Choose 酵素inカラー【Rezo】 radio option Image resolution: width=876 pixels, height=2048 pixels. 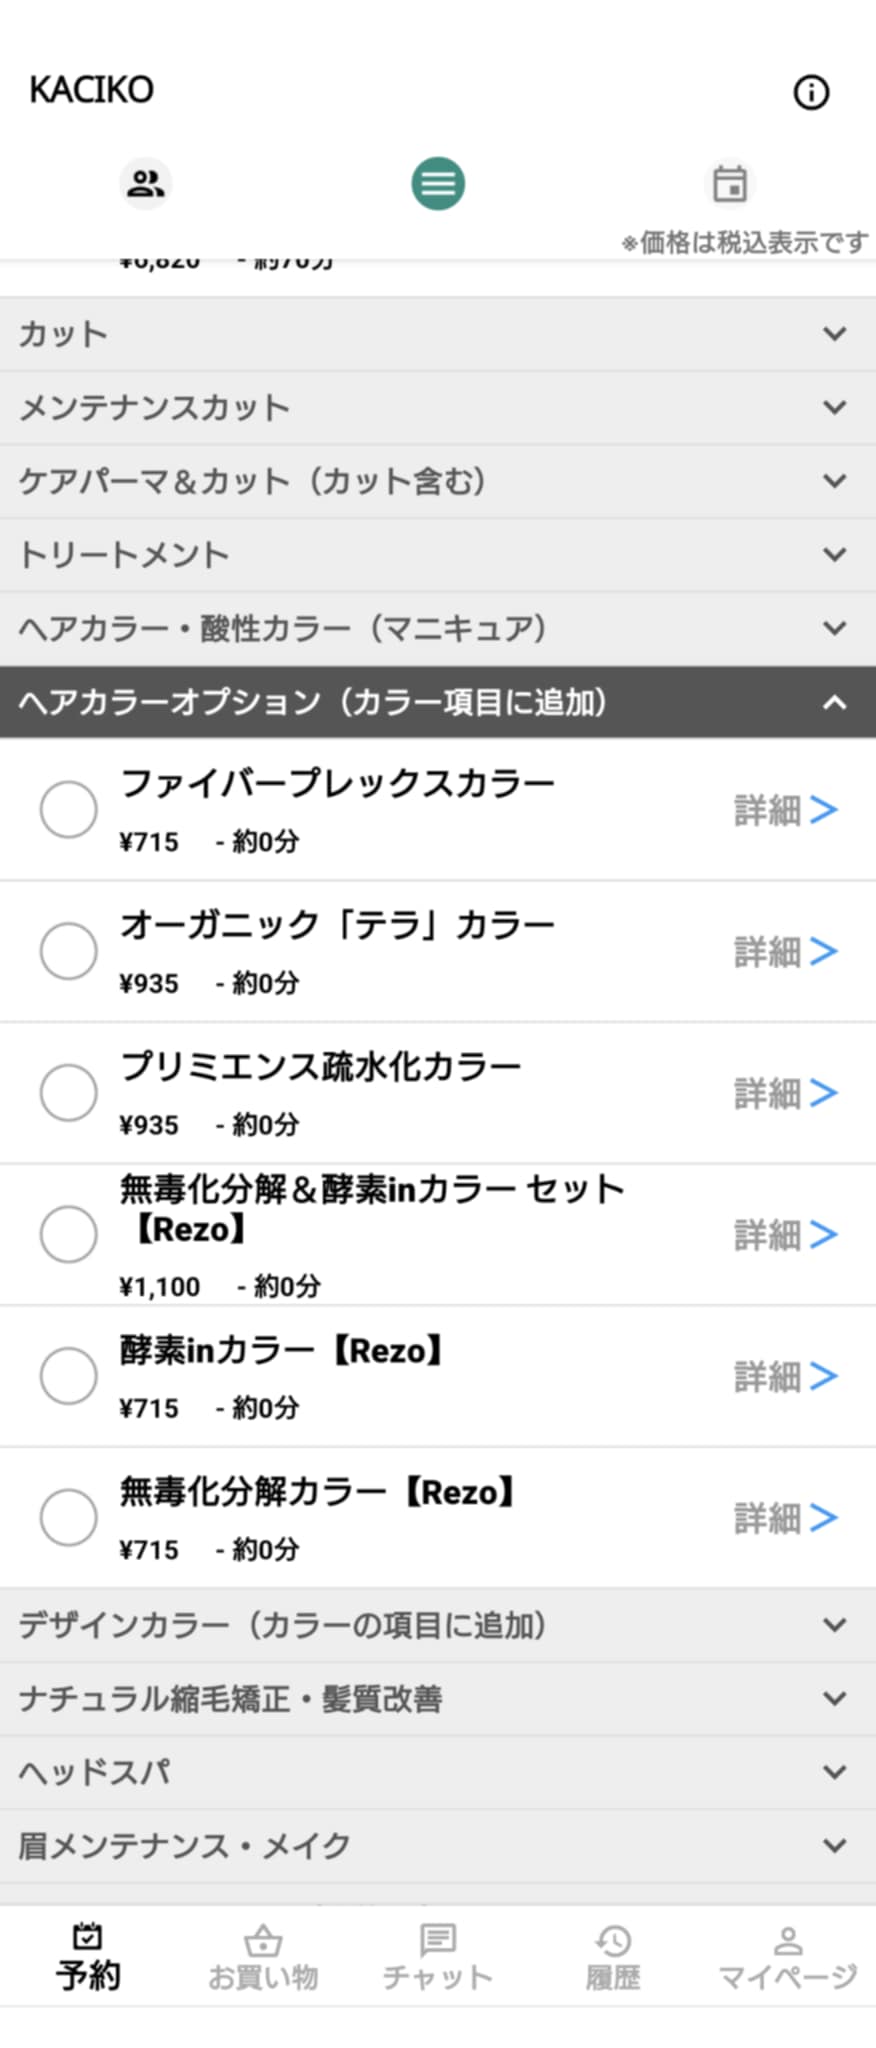pyautogui.click(x=68, y=1375)
